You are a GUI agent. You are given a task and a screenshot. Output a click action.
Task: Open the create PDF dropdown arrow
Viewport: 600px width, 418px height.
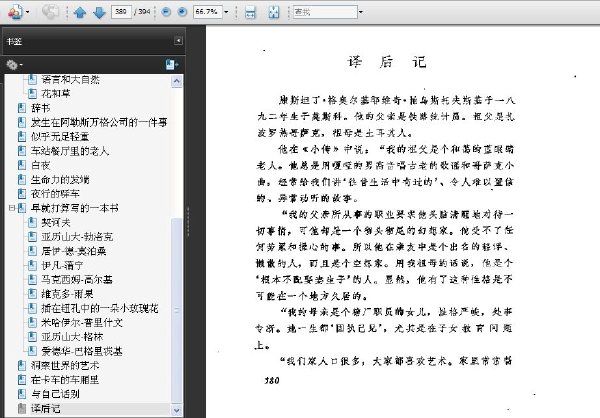pos(28,12)
